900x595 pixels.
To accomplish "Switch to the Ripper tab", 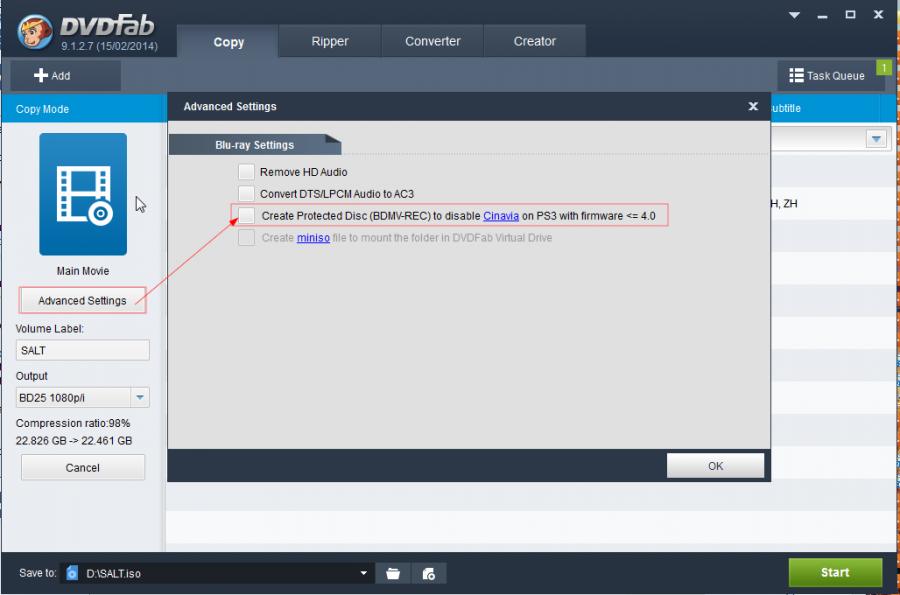I will click(329, 41).
